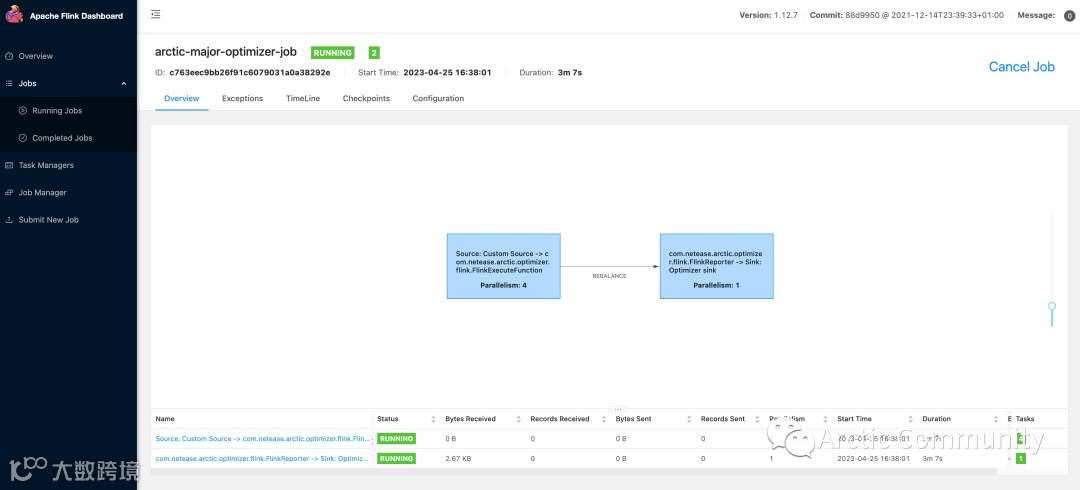Sort by Records Received column
Viewport: 1080px width, 490px height.
click(x=603, y=419)
